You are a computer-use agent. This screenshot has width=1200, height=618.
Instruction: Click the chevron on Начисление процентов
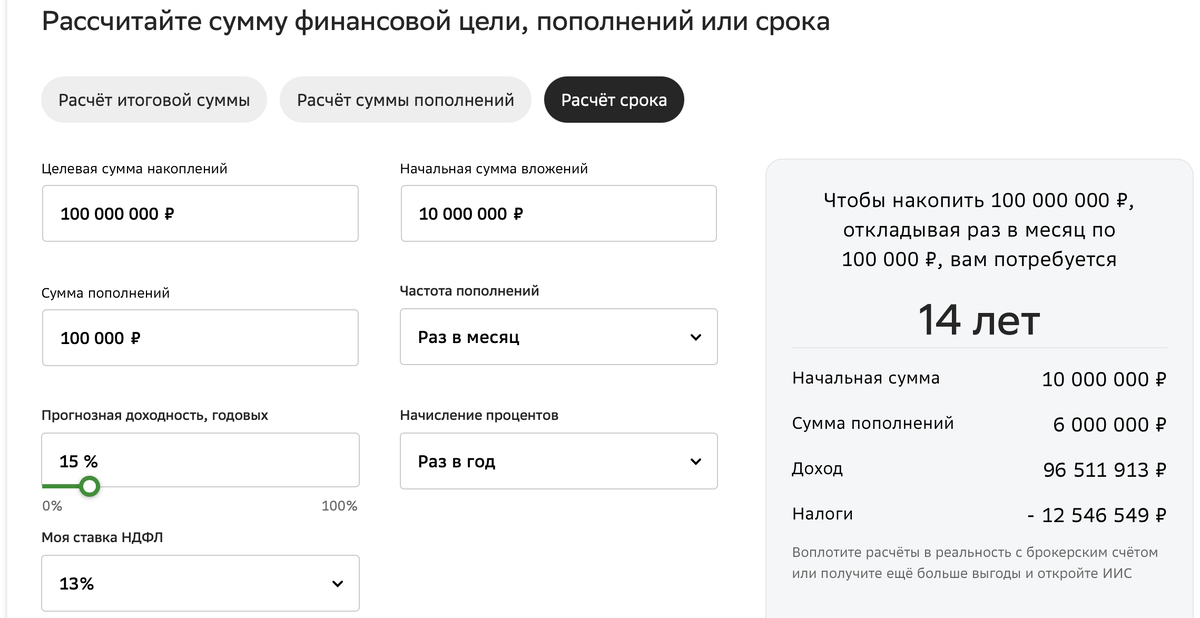pyautogui.click(x=695, y=461)
